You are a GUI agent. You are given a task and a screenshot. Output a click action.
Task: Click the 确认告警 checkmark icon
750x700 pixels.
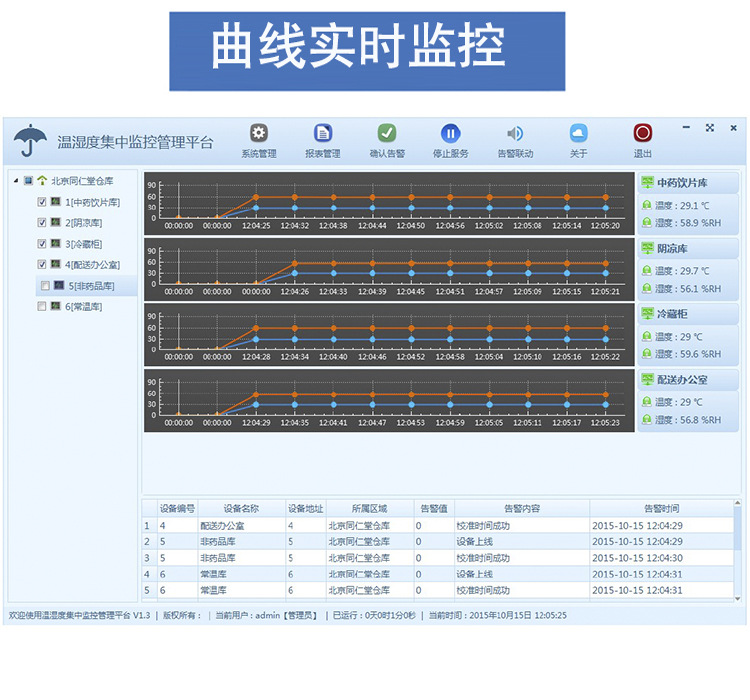tap(387, 133)
